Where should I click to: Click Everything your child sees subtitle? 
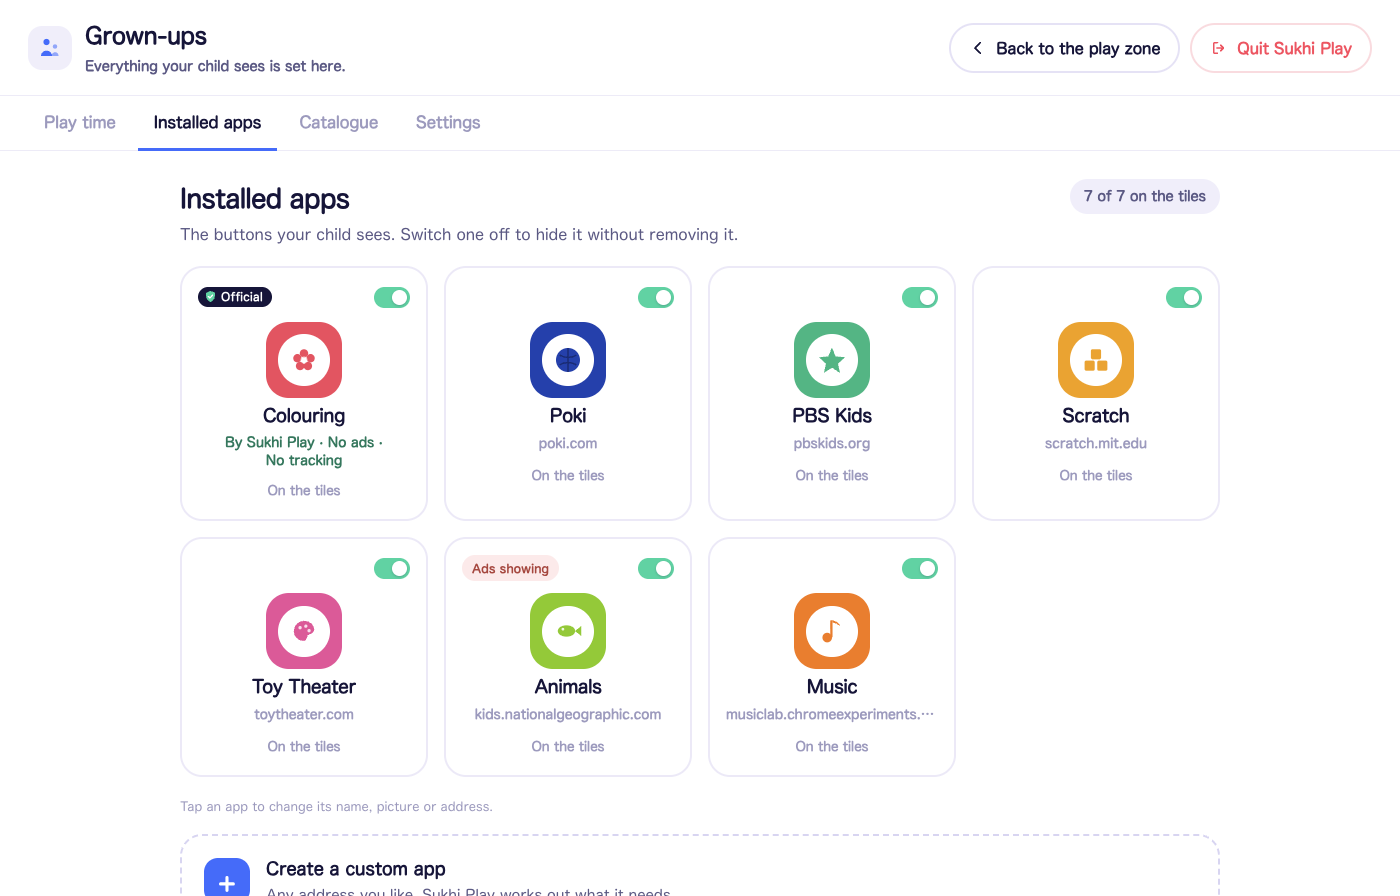click(x=215, y=66)
